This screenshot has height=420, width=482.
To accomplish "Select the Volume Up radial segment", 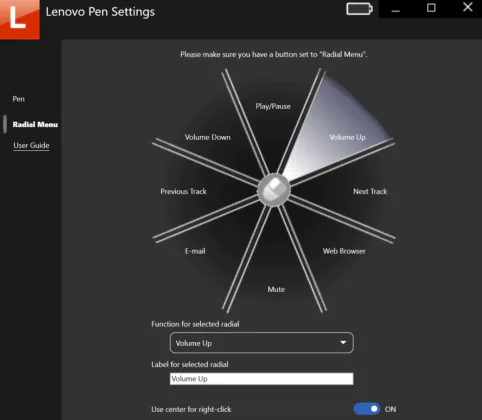I will click(x=347, y=137).
